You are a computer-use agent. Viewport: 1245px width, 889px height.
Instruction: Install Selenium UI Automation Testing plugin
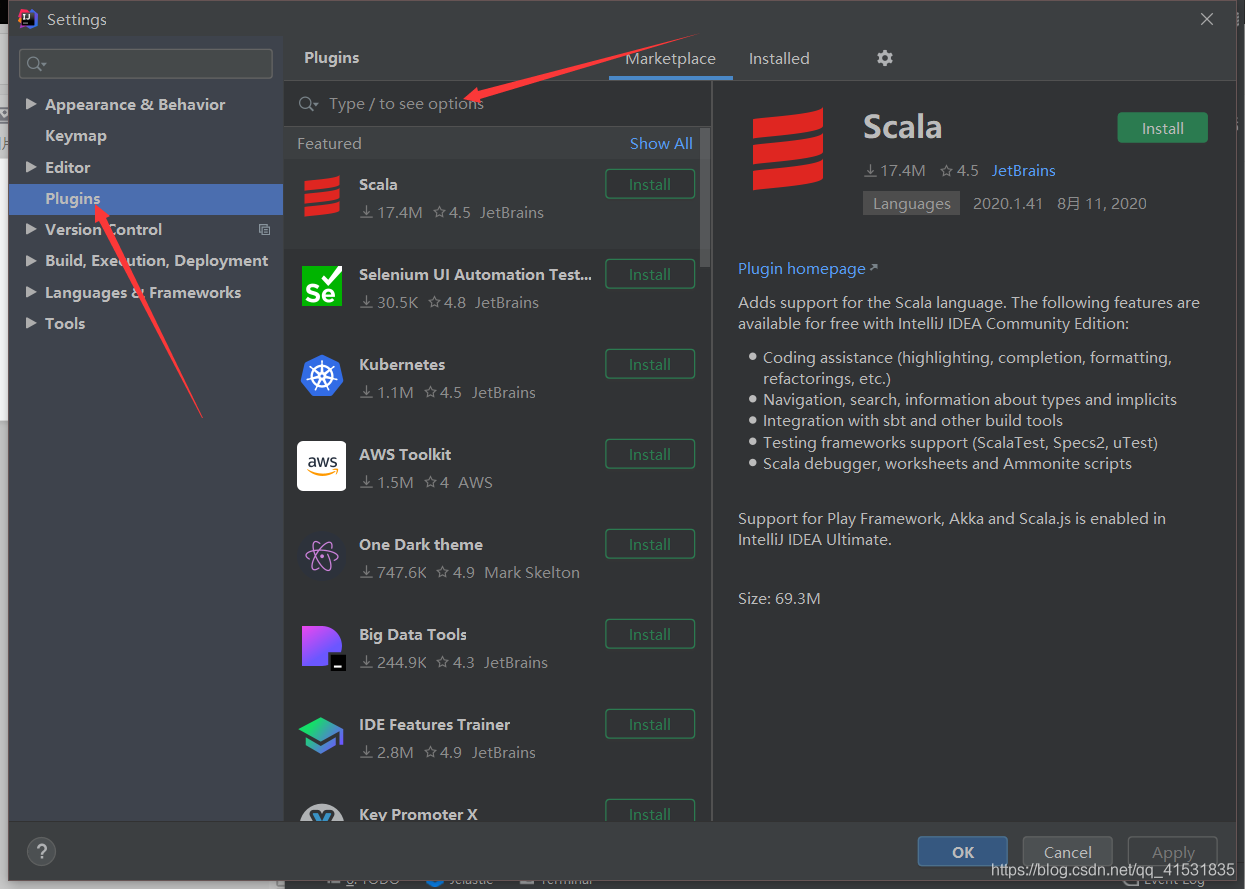tap(650, 275)
